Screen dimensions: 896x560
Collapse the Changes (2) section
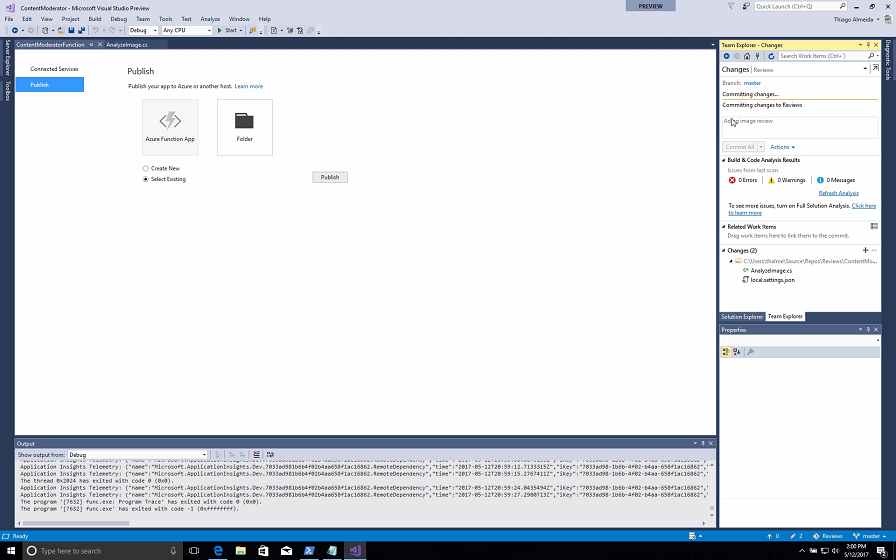tap(724, 251)
